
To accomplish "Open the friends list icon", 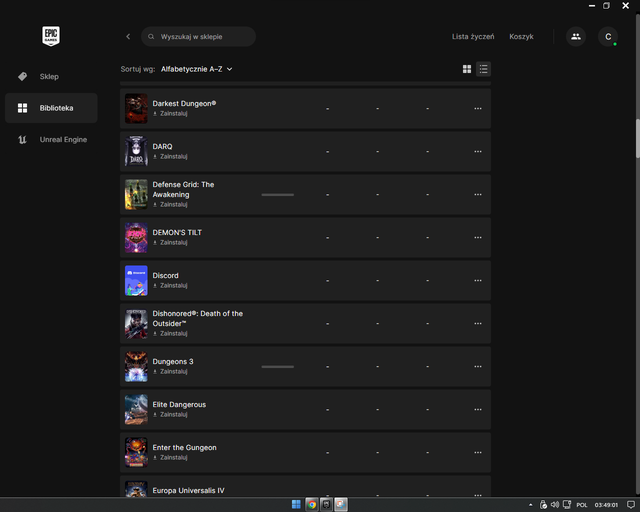I will (576, 36).
